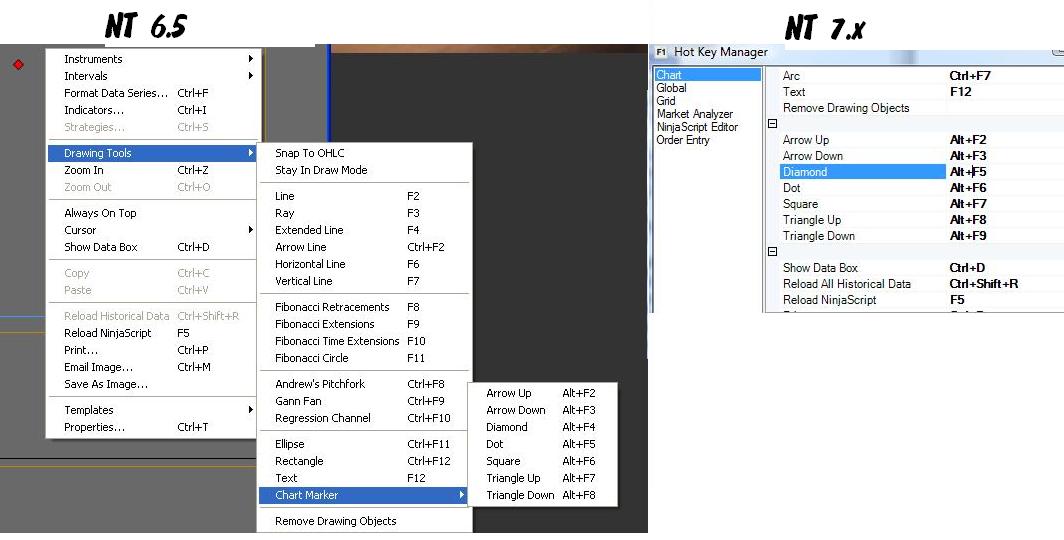The image size is (1064, 540).
Task: Edit the Diamond Alt+F5 hot key field
Action: 1005,172
